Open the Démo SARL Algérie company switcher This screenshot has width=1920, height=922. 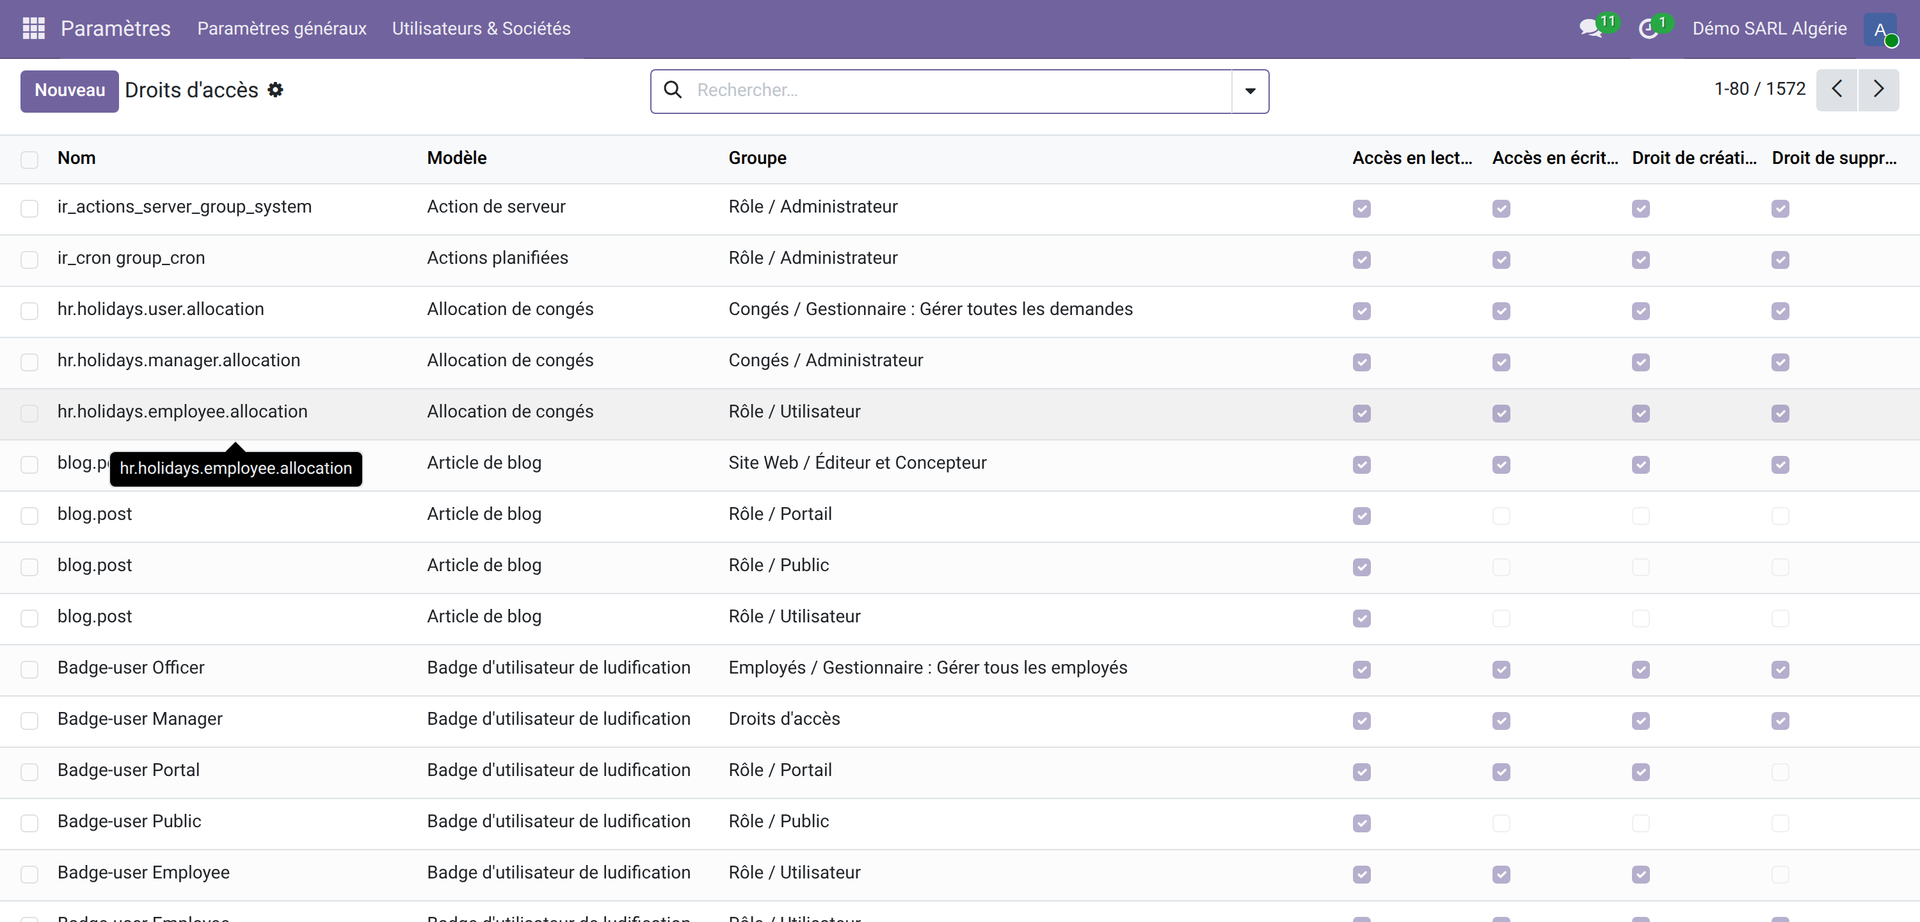pyautogui.click(x=1769, y=29)
